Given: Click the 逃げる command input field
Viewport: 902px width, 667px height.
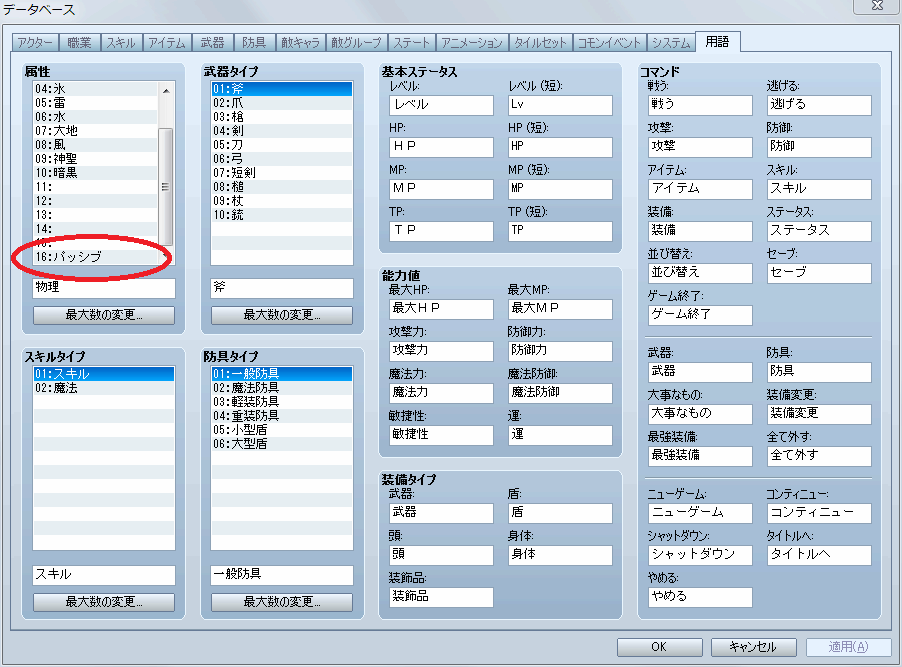Looking at the screenshot, I should click(x=819, y=105).
